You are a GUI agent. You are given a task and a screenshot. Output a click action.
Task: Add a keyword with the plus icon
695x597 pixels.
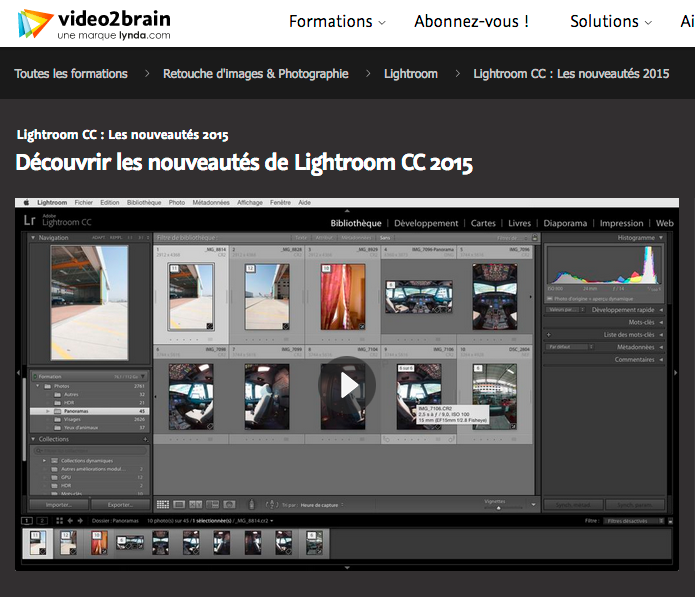coord(549,335)
